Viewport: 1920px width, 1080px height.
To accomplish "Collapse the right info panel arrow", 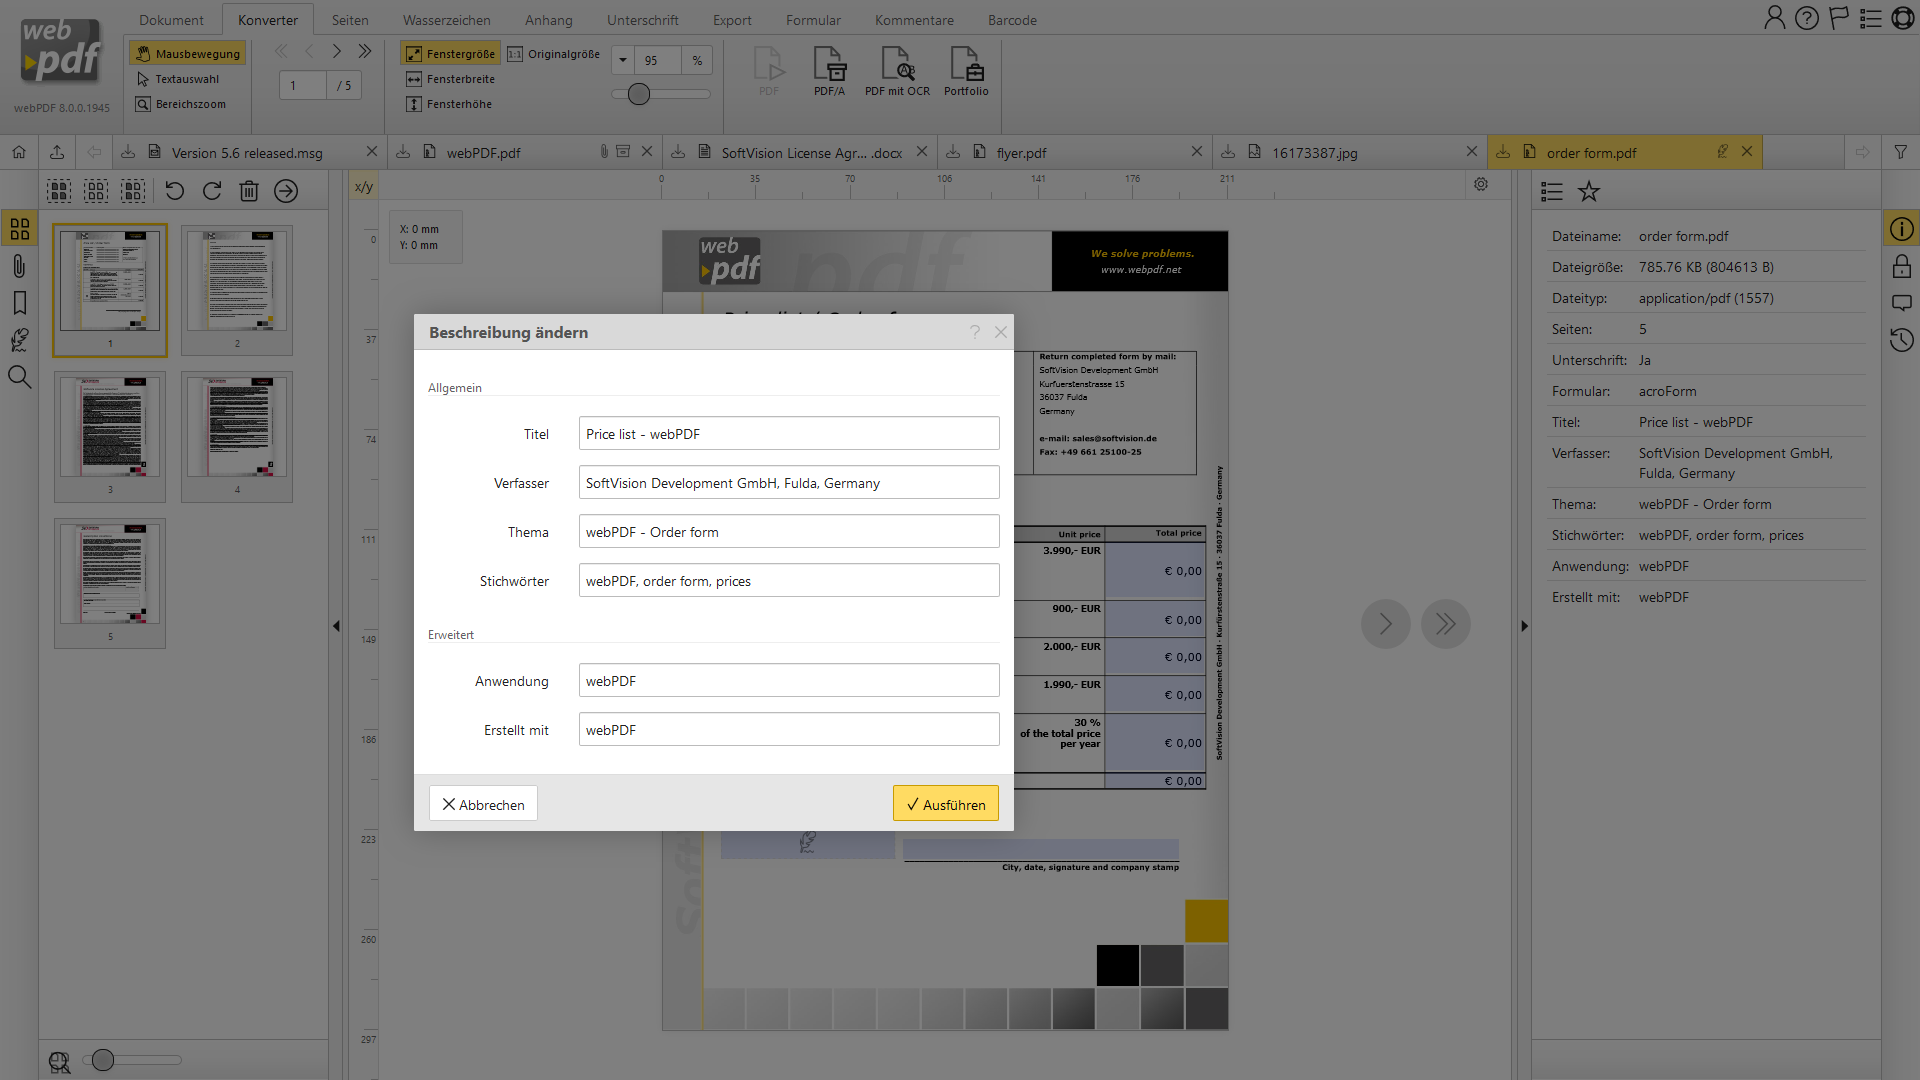I will pos(1524,626).
